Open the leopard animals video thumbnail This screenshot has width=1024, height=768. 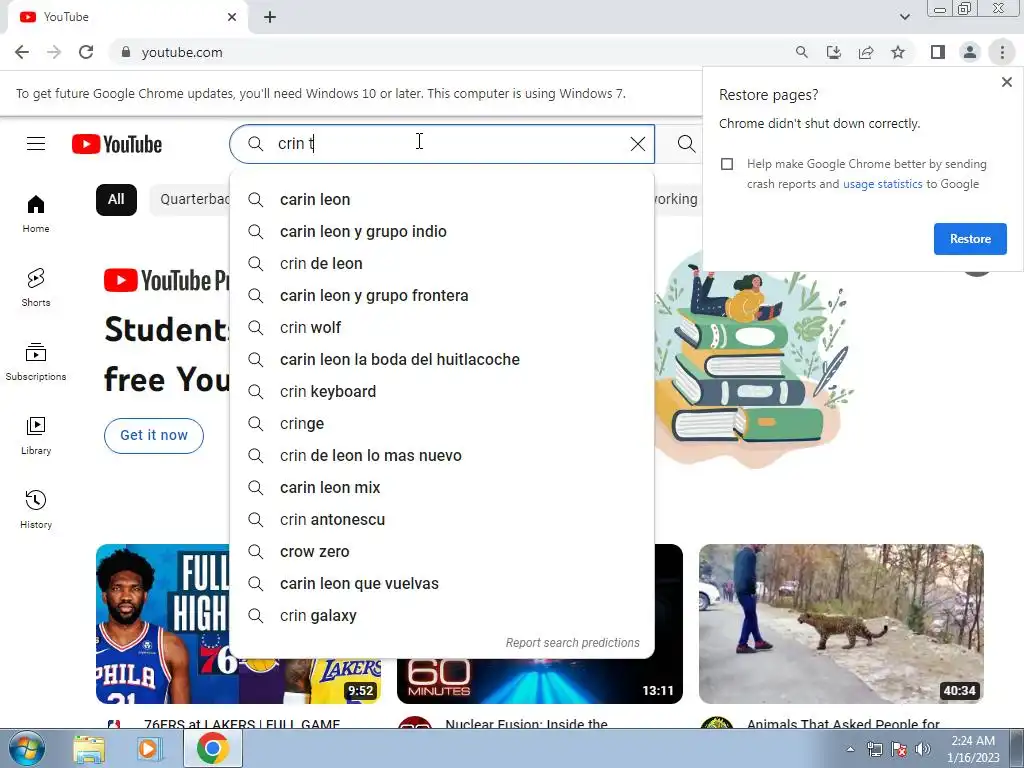tap(841, 624)
